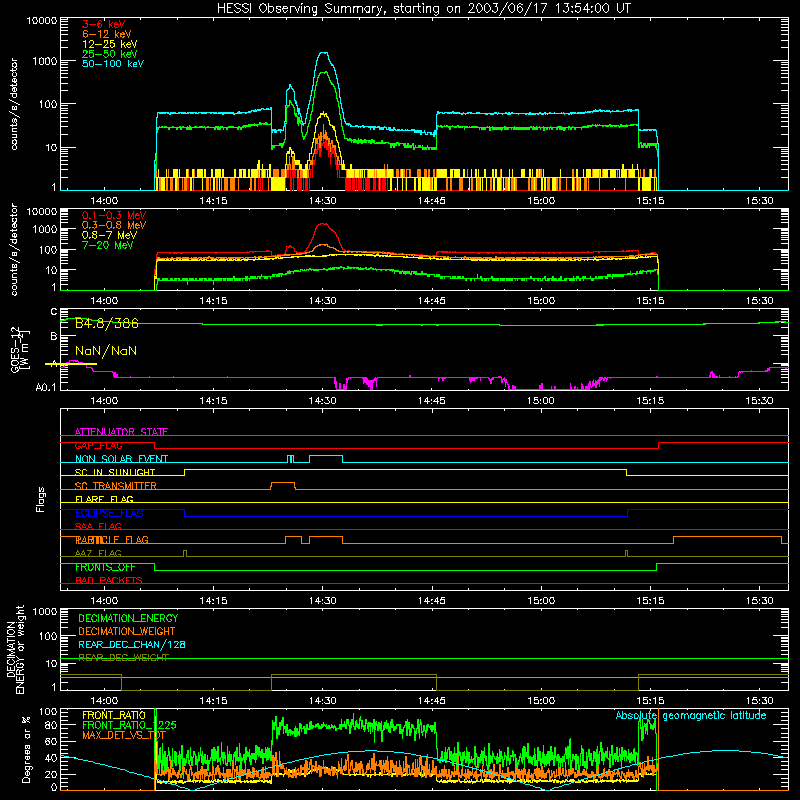
Task: Click counts/s/detector axis title of MeV panel
Action: click(x=14, y=250)
